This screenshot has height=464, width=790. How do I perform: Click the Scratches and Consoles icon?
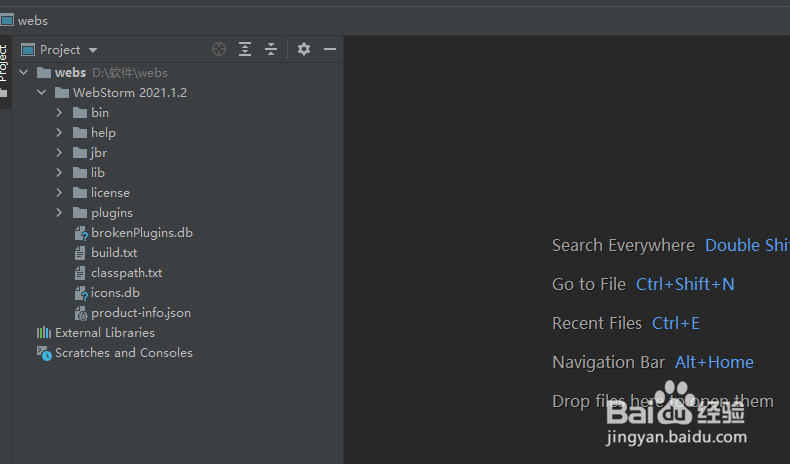point(44,353)
